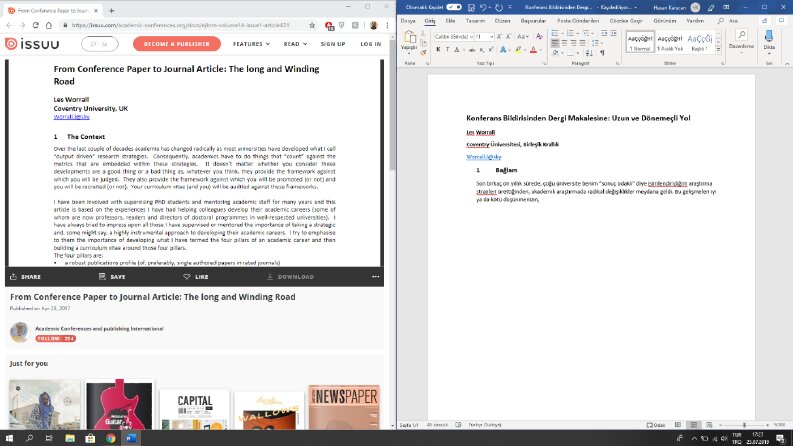The width and height of the screenshot is (793, 446).
Task: Click the Save icon in Word title bar
Action: pyautogui.click(x=471, y=8)
